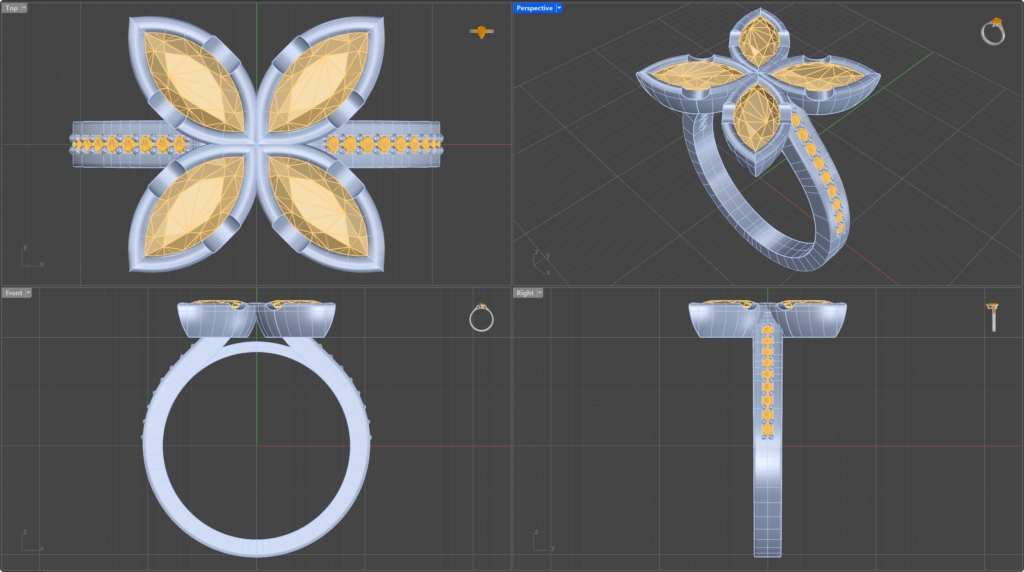Image resolution: width=1024 pixels, height=572 pixels.
Task: Click the ring preview icon in Perspective viewport
Action: click(x=993, y=32)
